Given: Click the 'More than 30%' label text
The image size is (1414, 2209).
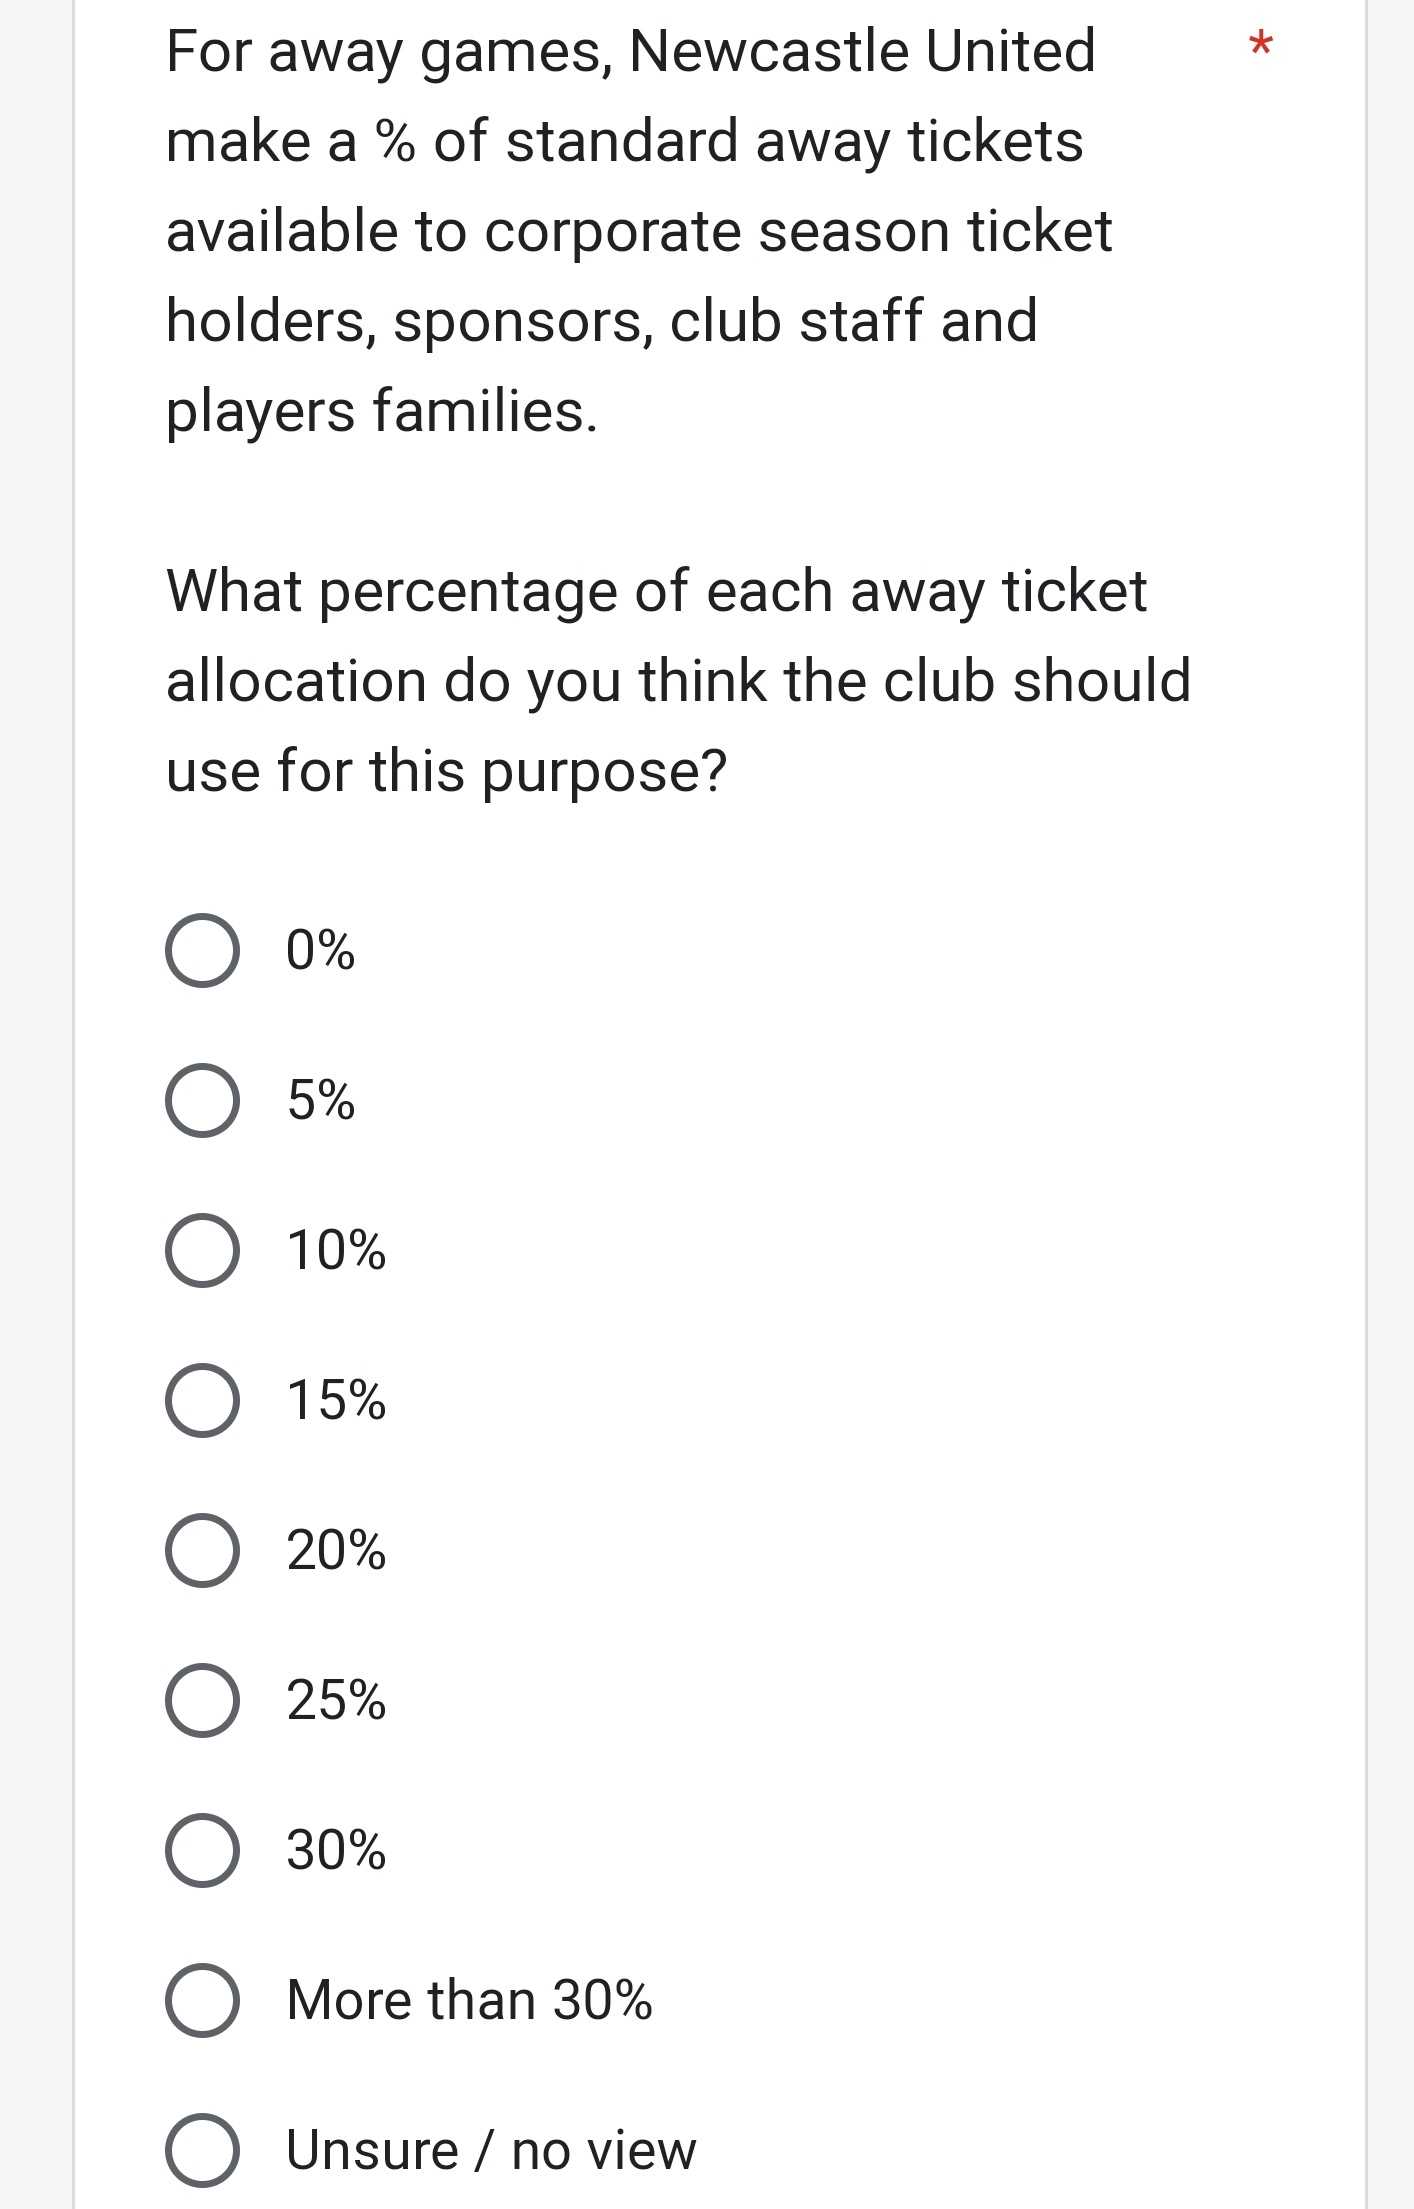Looking at the screenshot, I should tap(469, 2000).
